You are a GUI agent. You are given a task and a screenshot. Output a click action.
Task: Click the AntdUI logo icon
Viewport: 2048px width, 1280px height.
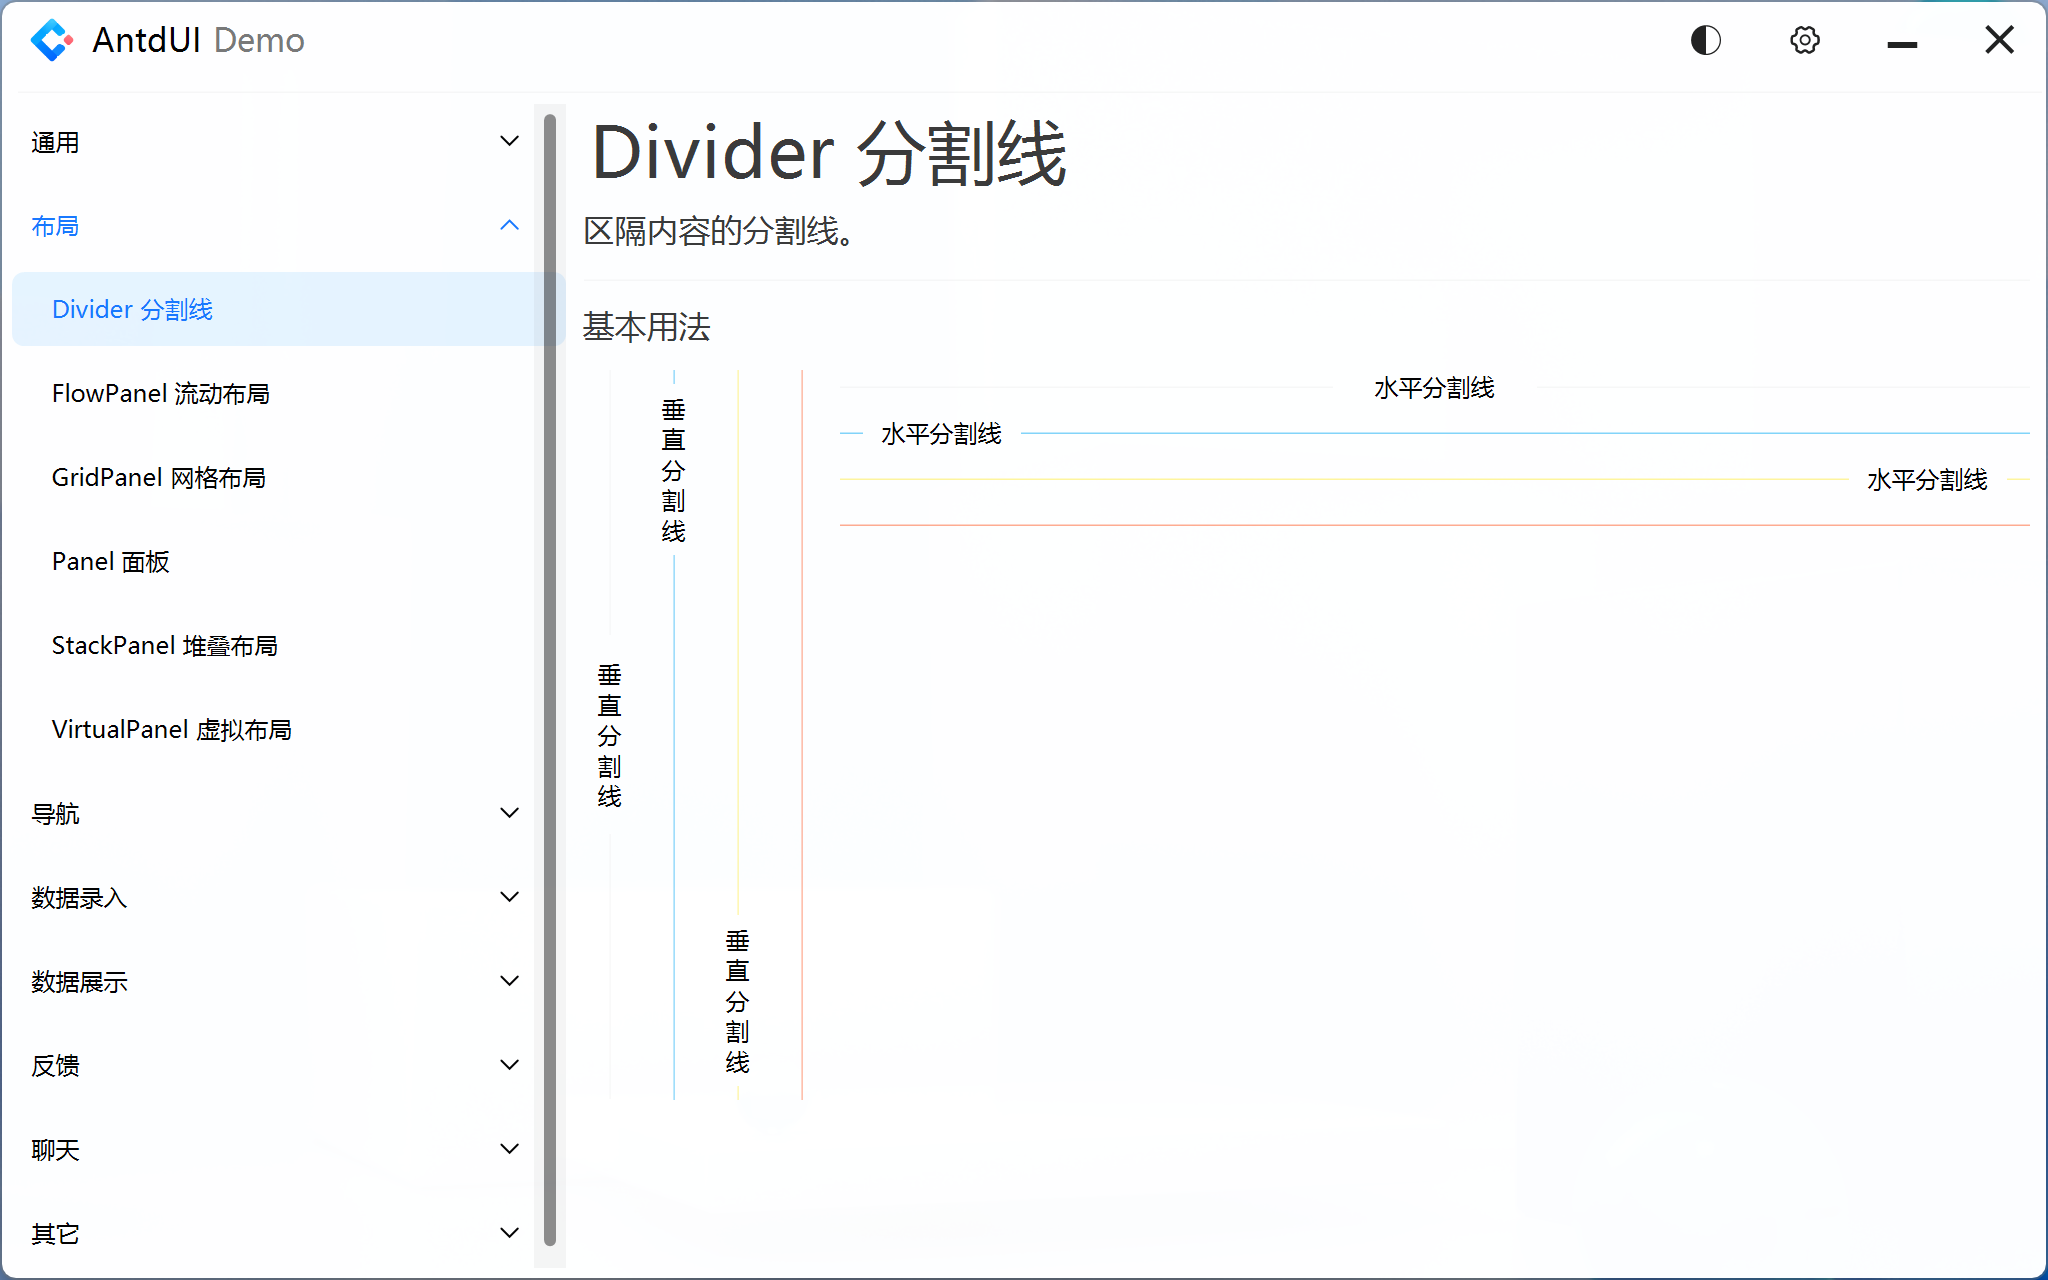tap(52, 39)
